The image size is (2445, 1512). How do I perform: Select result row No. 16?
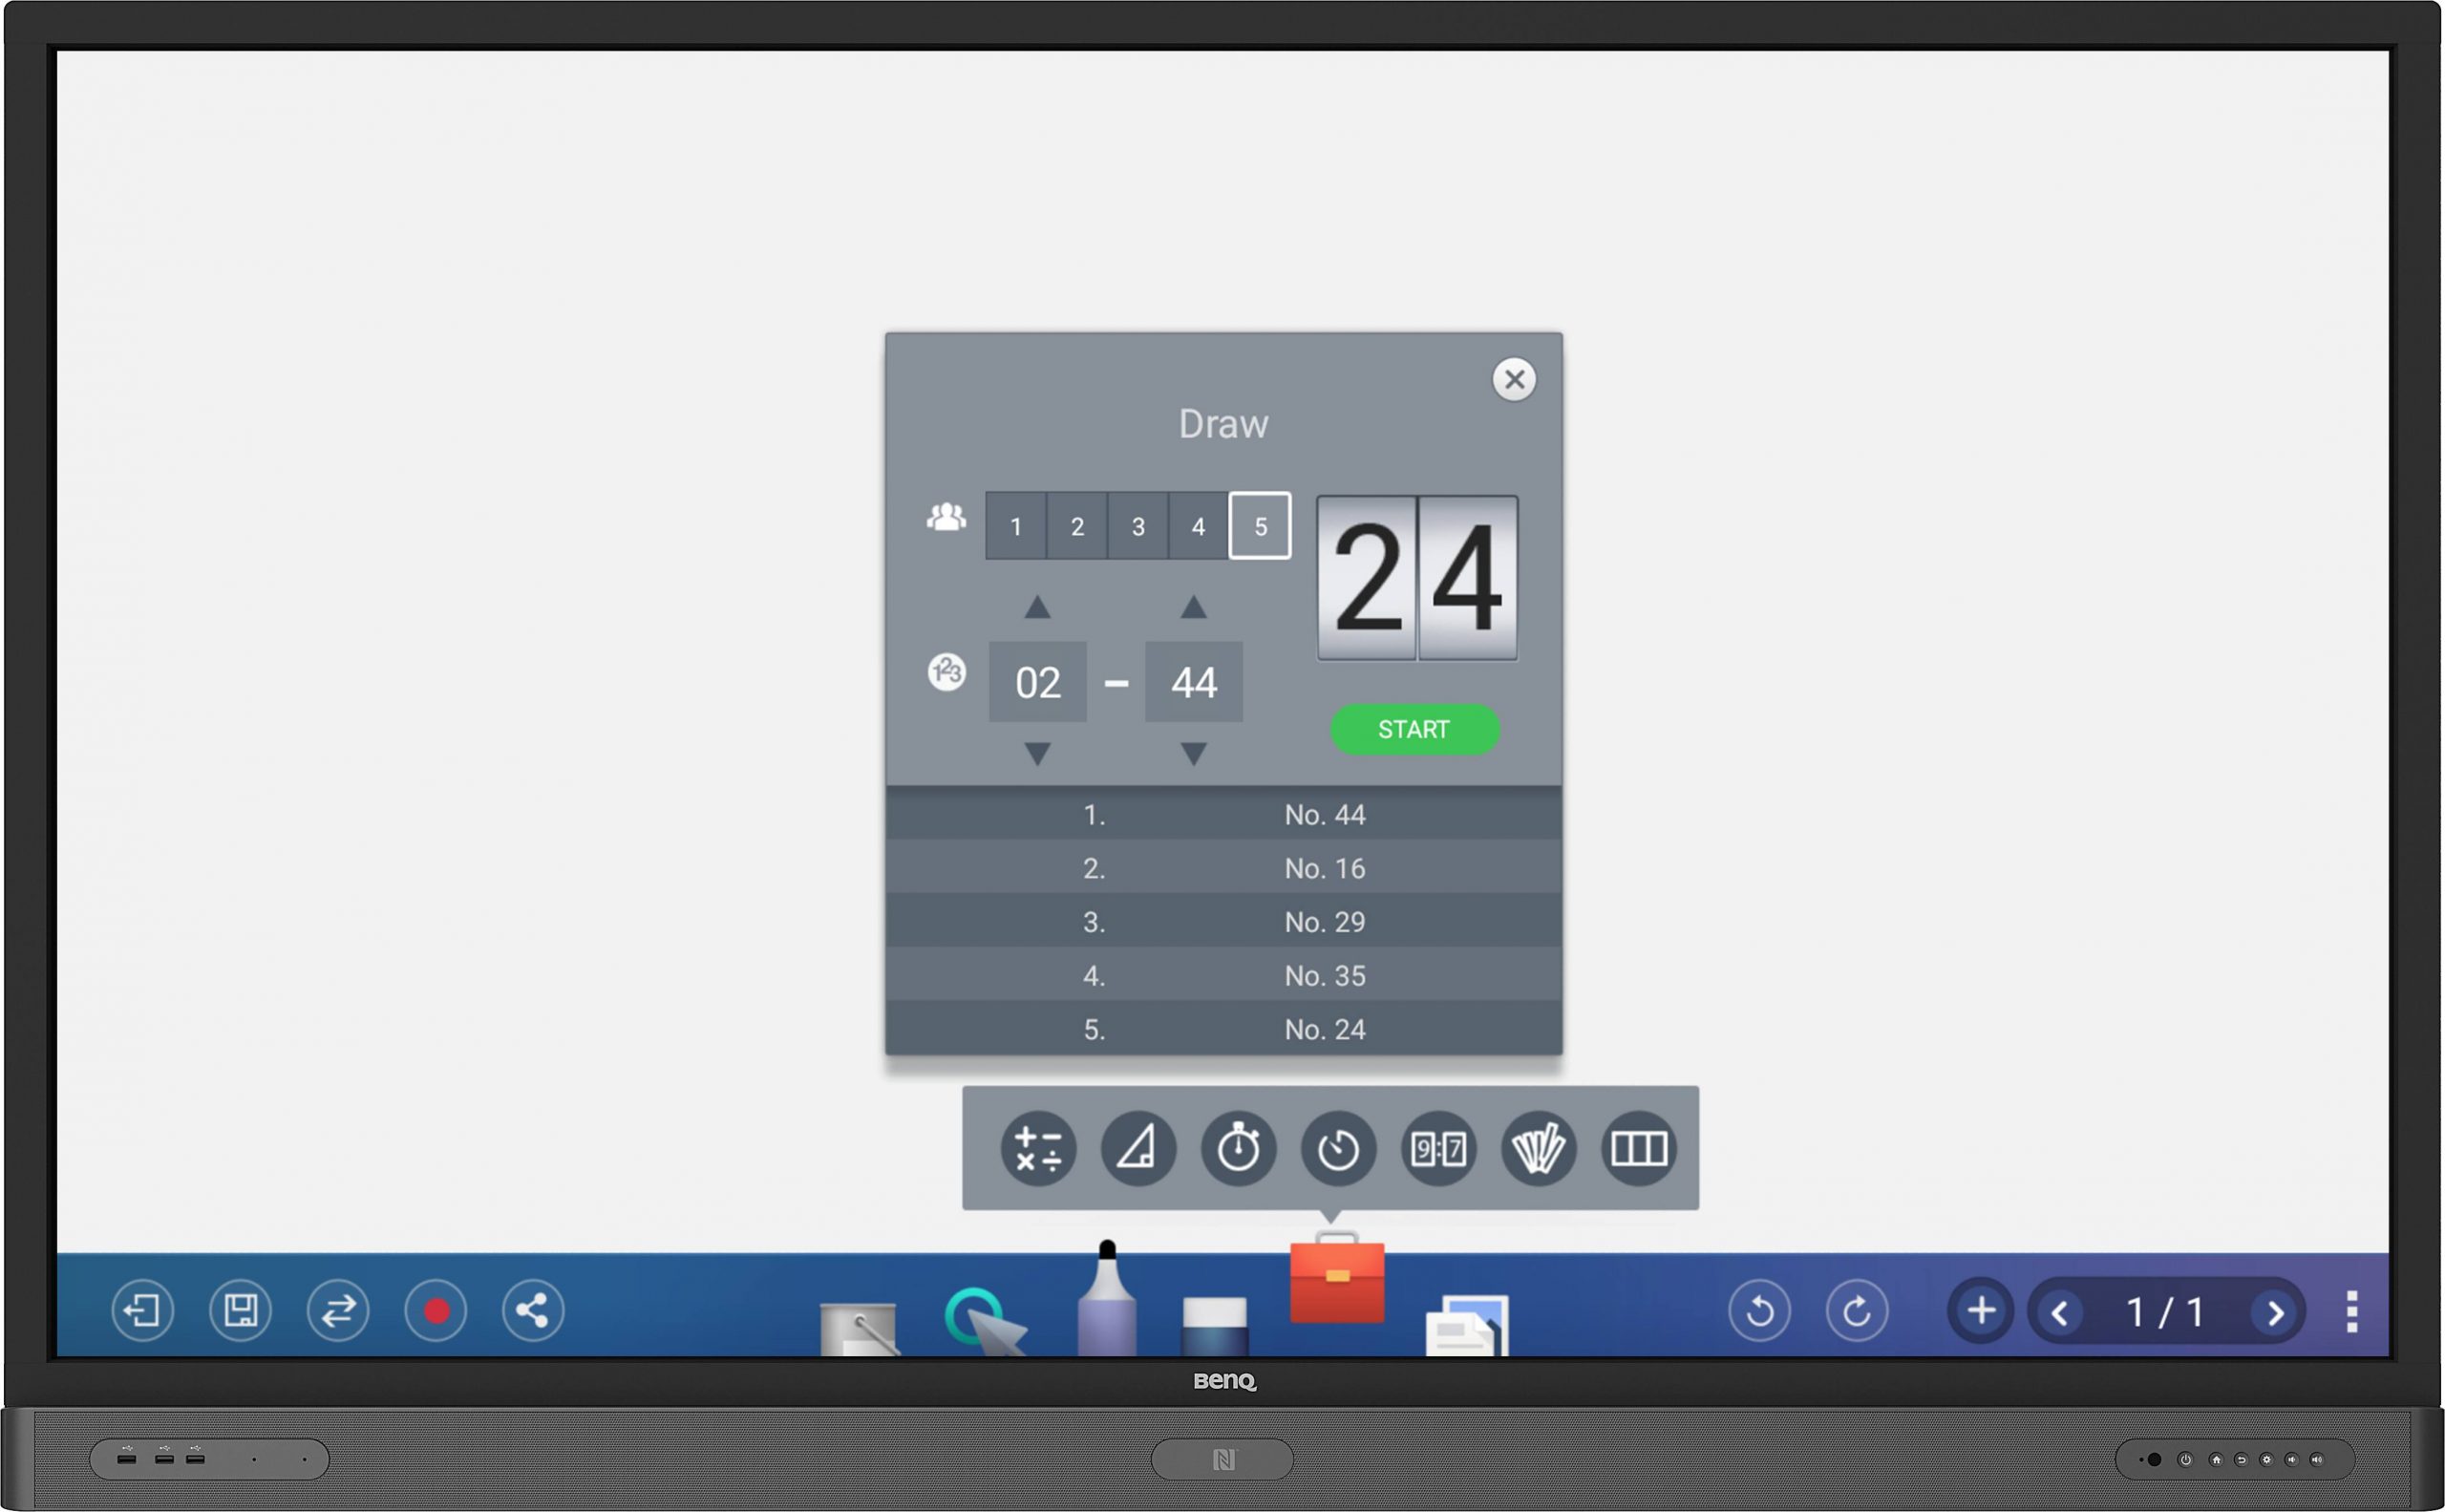[1223, 867]
